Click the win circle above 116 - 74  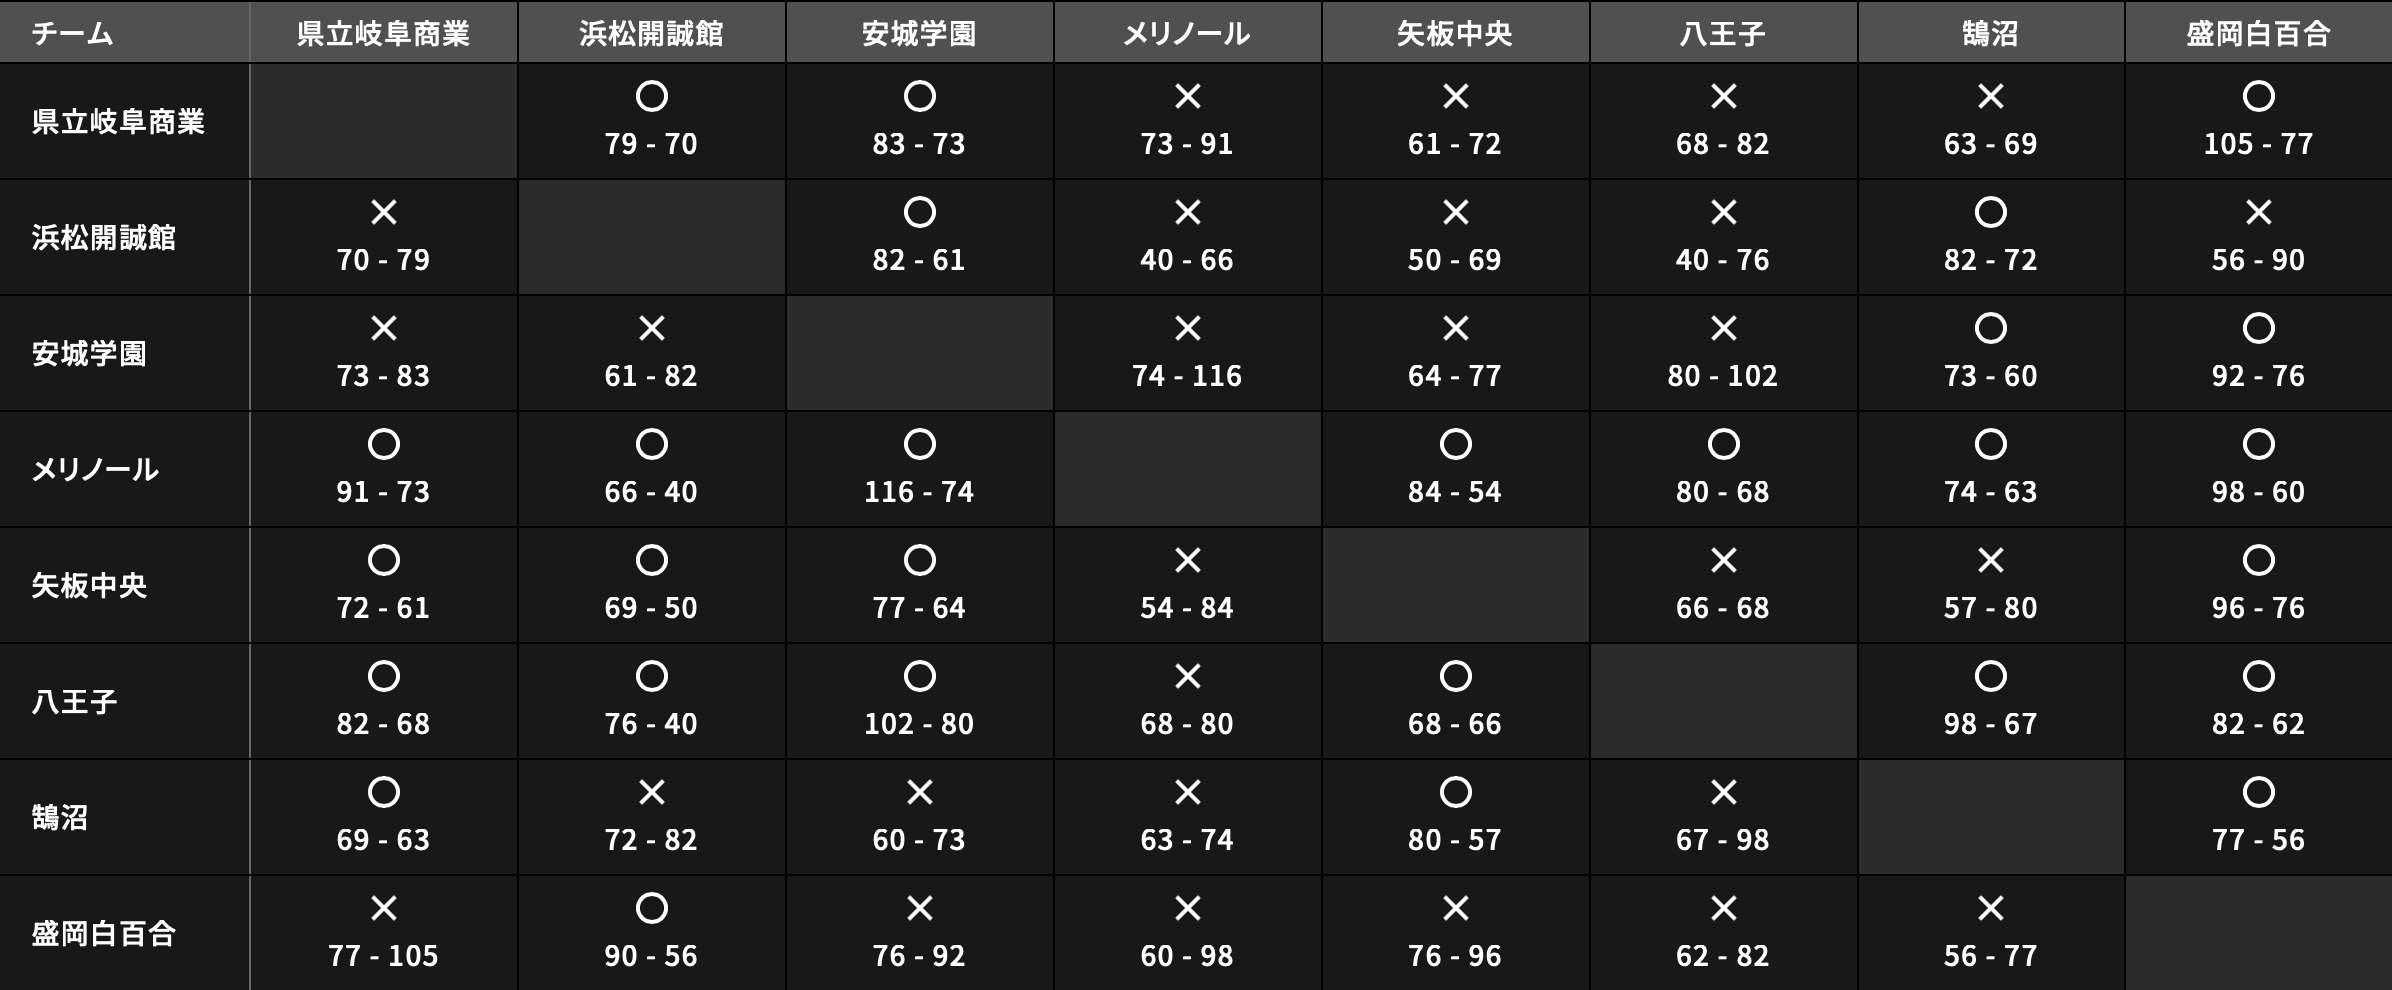pyautogui.click(x=919, y=444)
